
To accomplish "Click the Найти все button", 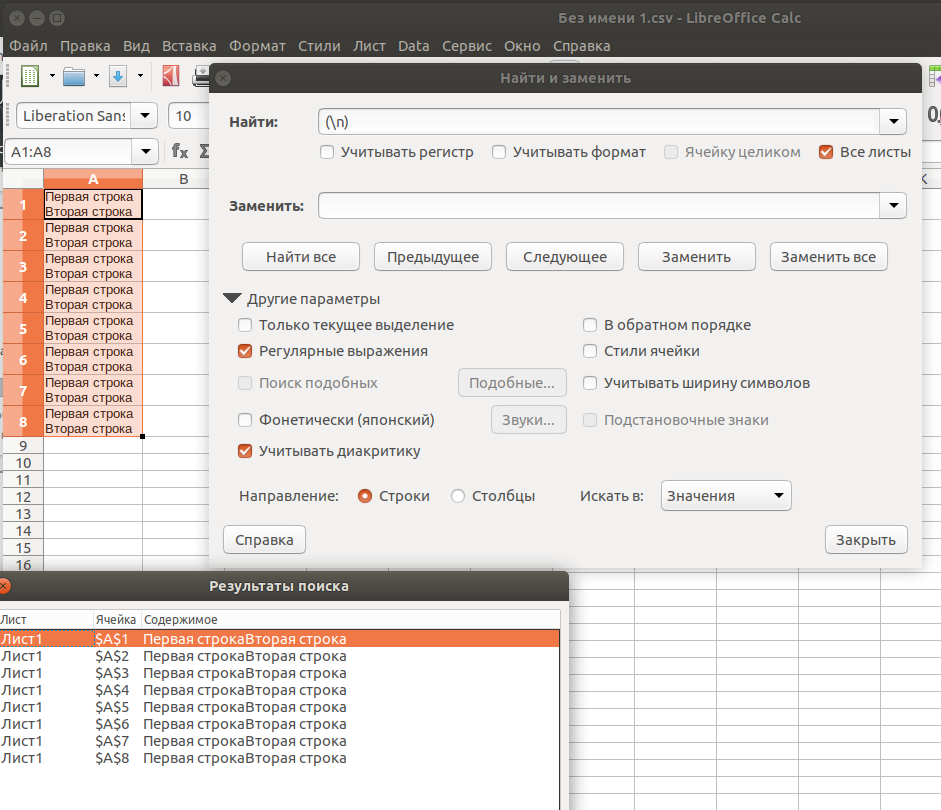I will [301, 257].
